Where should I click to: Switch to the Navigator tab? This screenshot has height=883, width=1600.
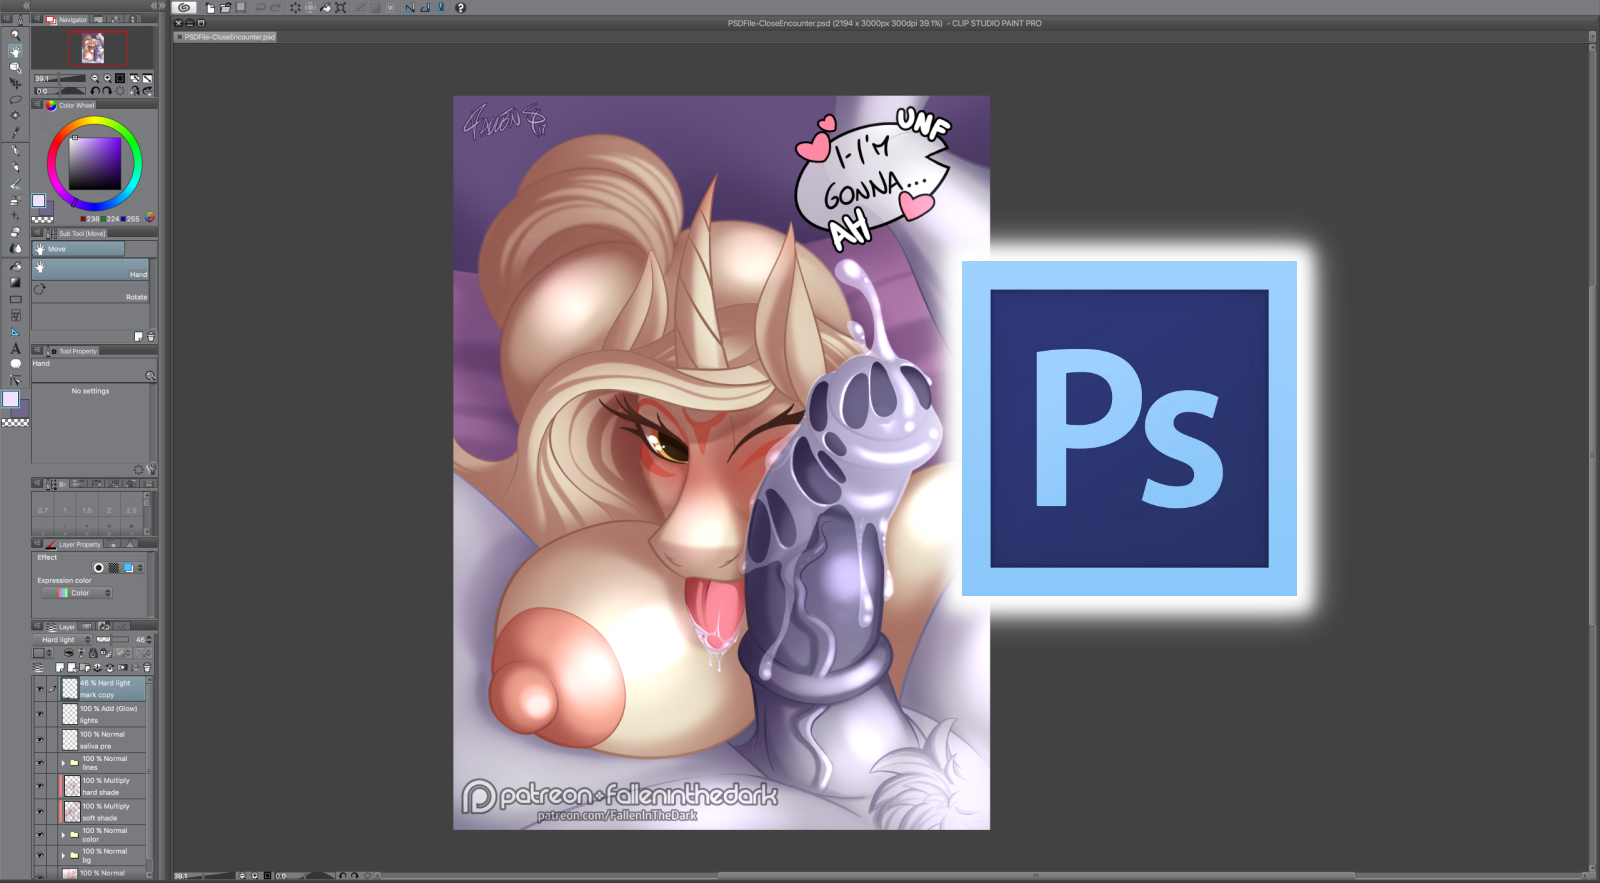pos(68,20)
